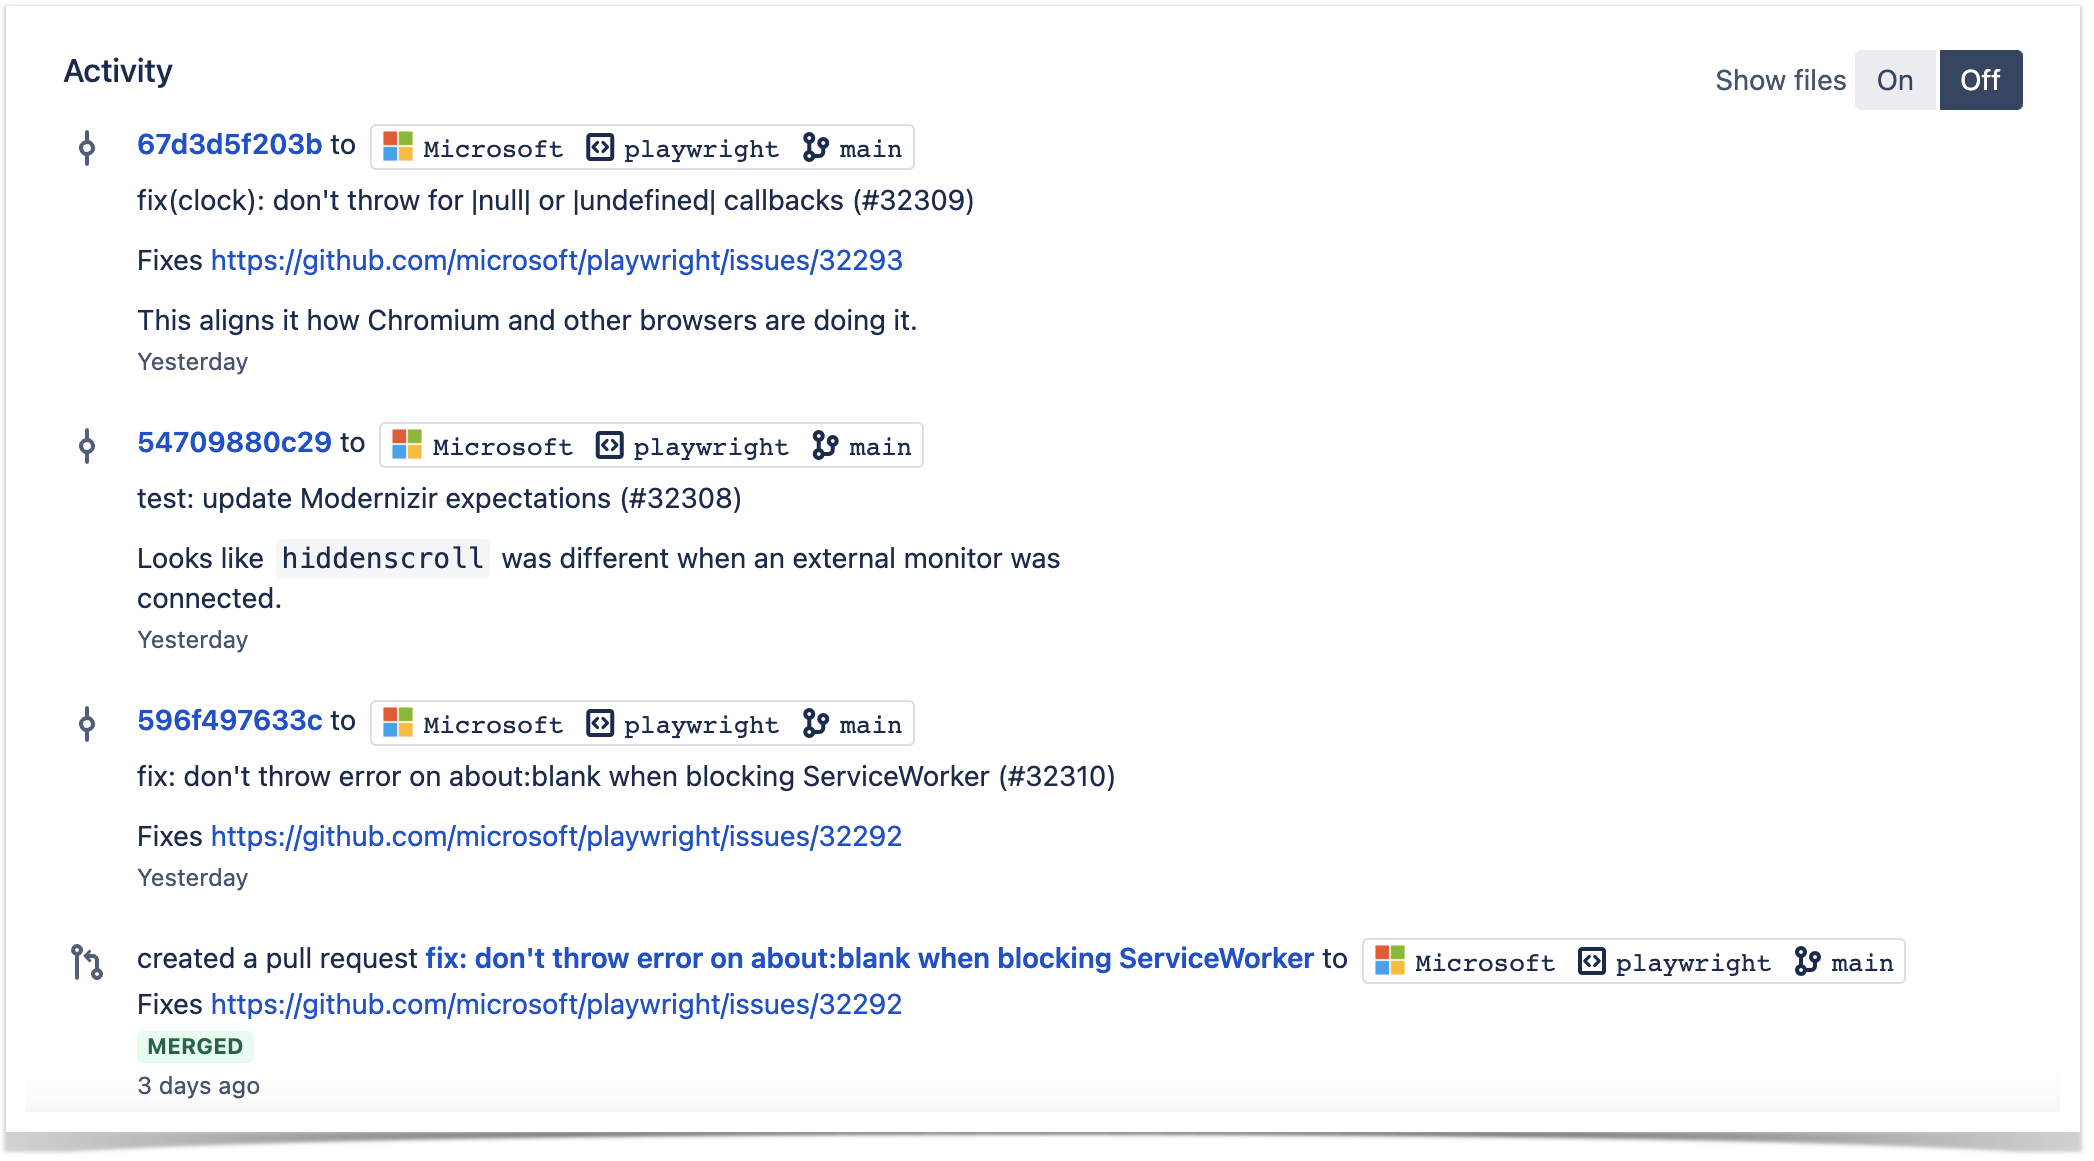
Task: Open fix issue link https github issues 32293
Action: coord(556,259)
